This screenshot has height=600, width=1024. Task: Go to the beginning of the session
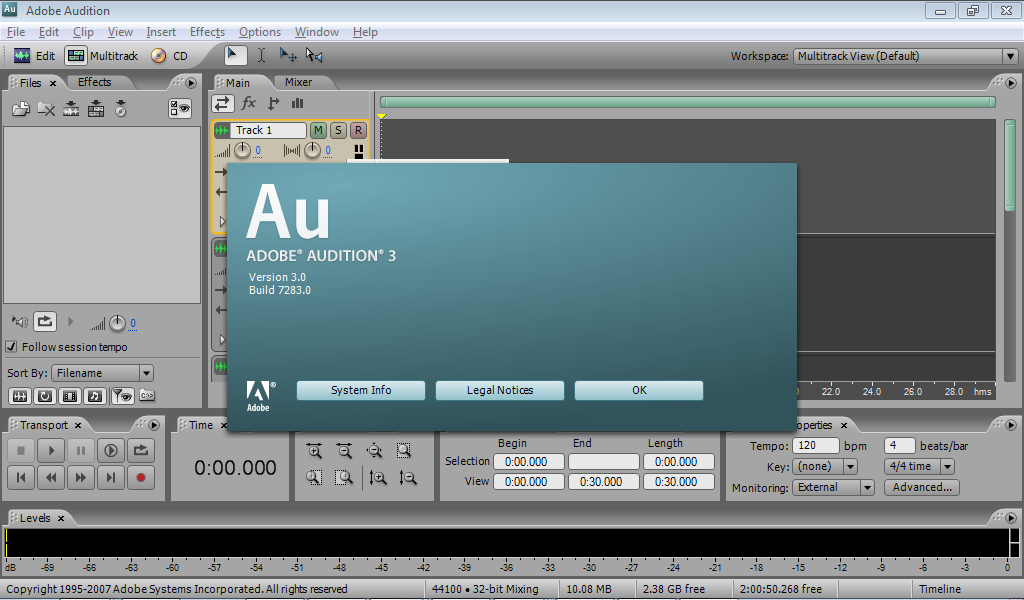(21, 478)
